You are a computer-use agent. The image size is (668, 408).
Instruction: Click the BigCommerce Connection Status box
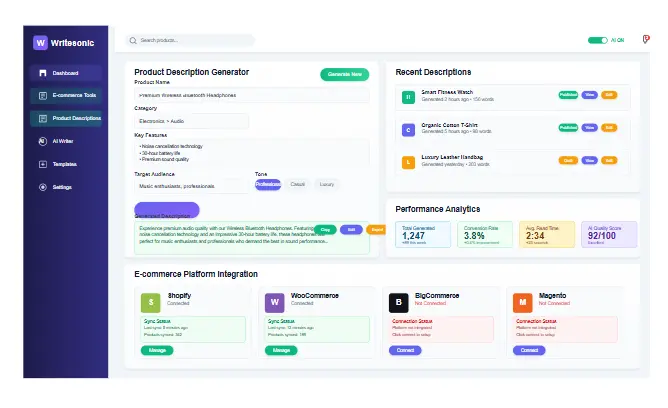click(x=441, y=329)
